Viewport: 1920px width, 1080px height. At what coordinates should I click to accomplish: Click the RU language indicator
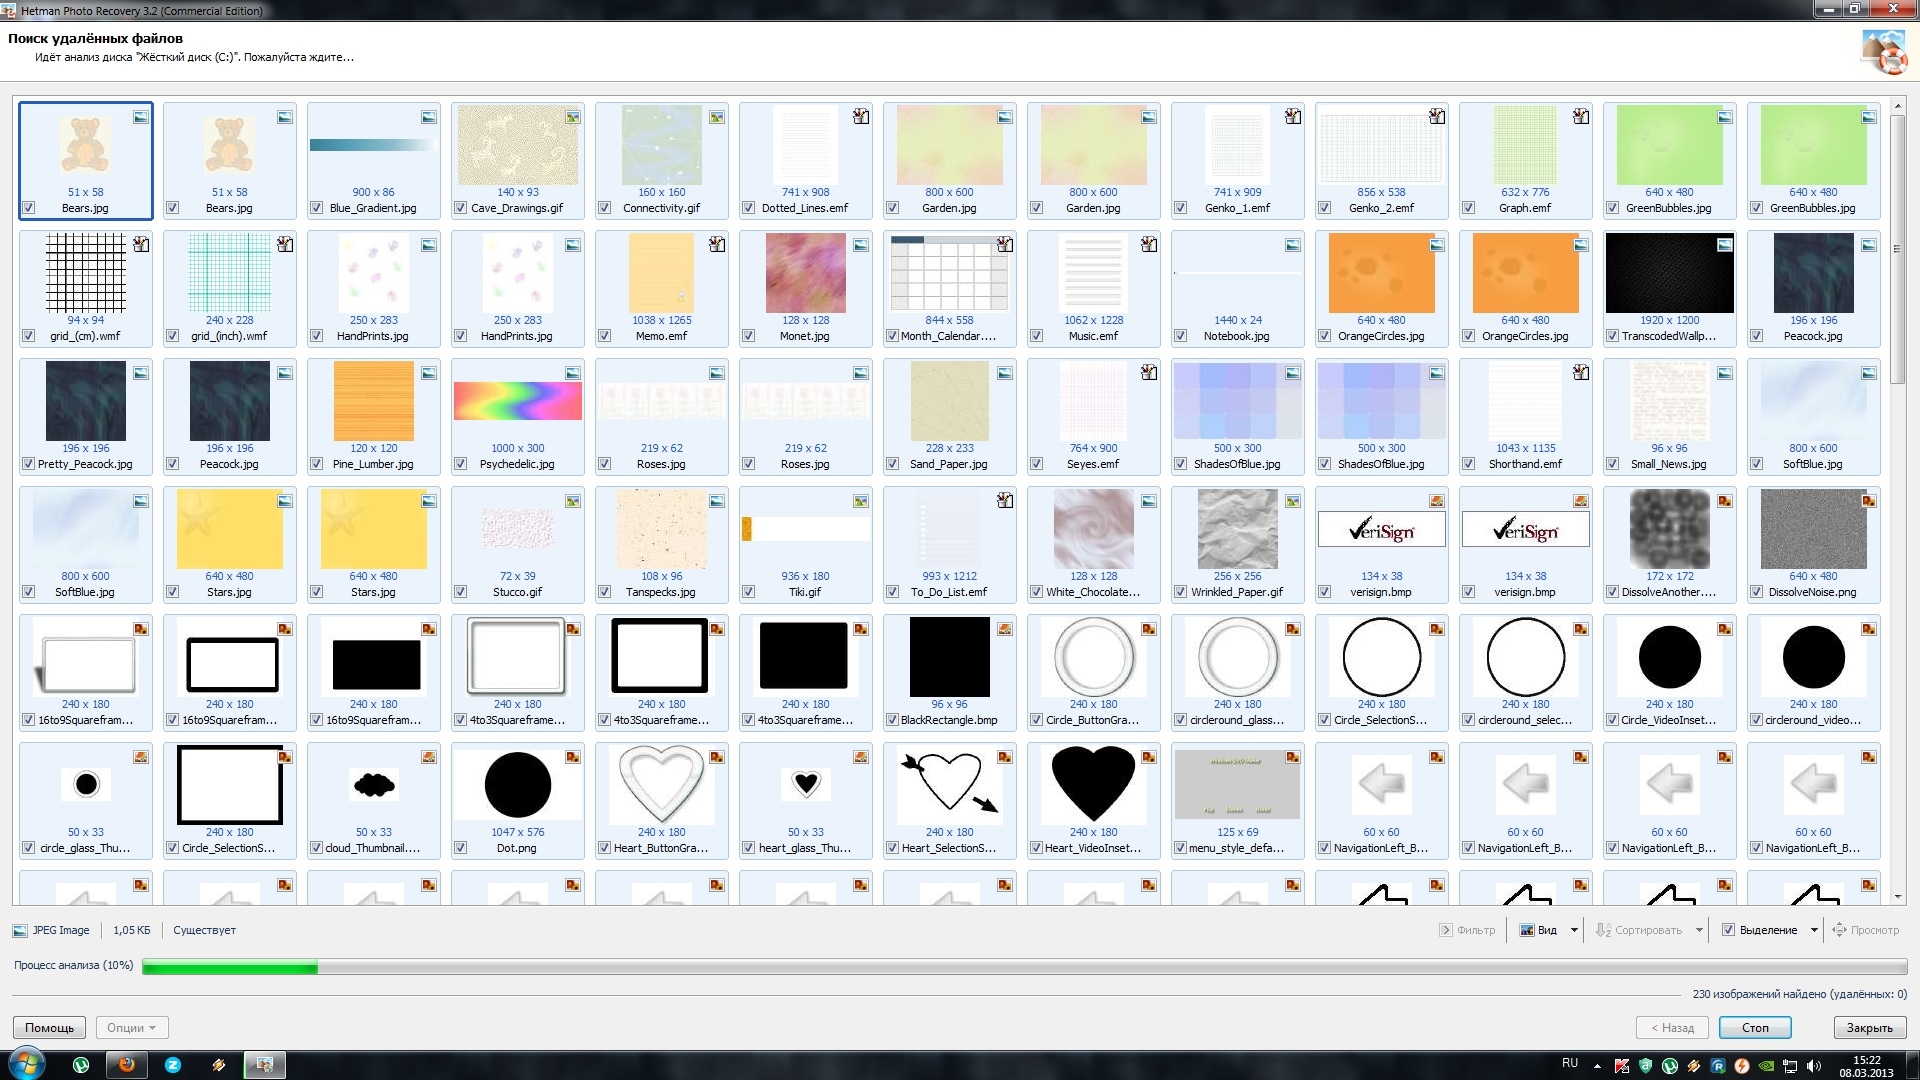pos(1570,1063)
